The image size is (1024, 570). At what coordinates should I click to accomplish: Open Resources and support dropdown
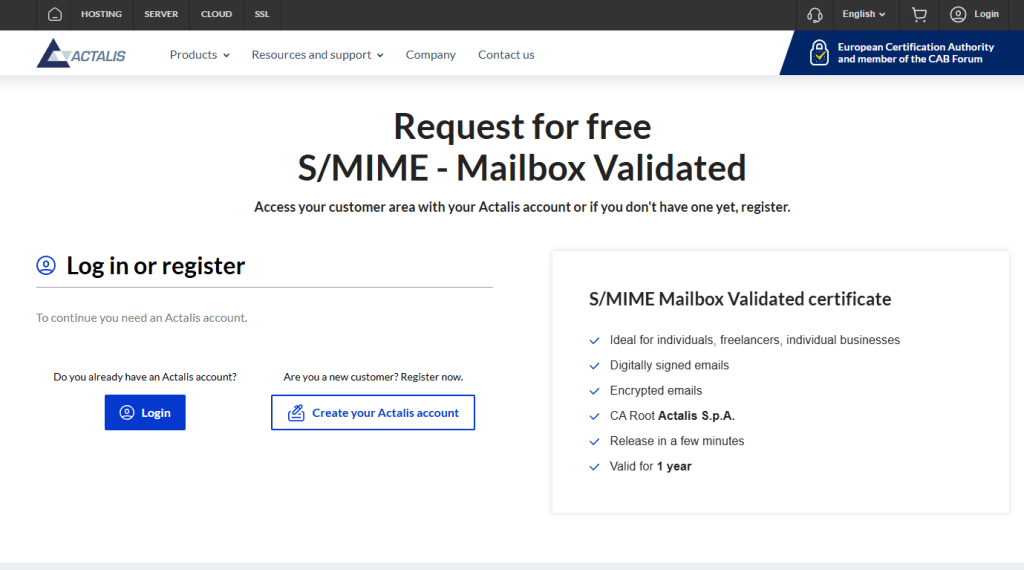click(x=317, y=55)
